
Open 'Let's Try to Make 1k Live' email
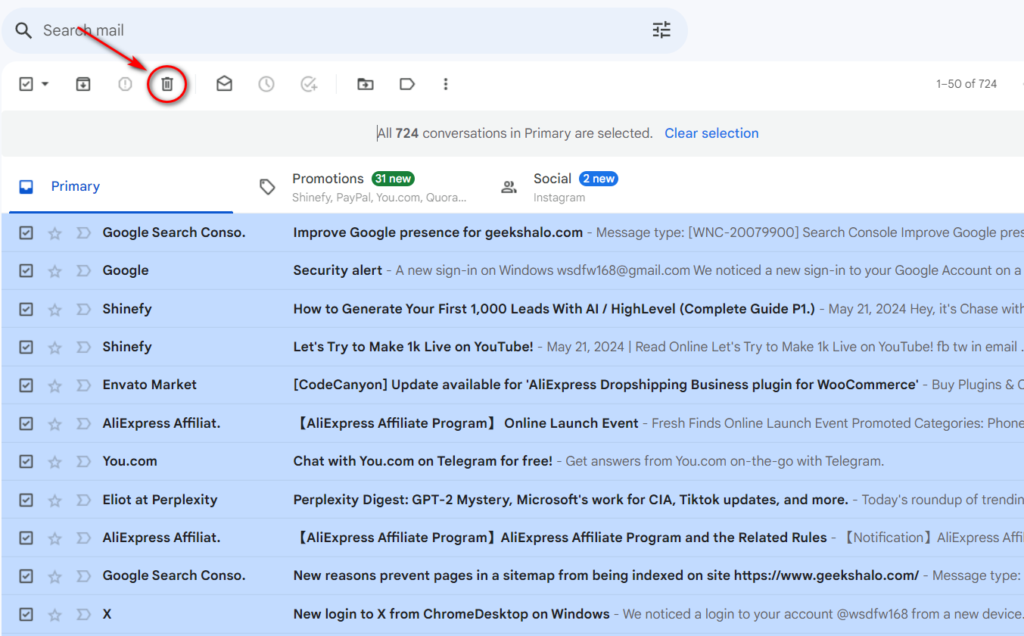click(x=413, y=347)
